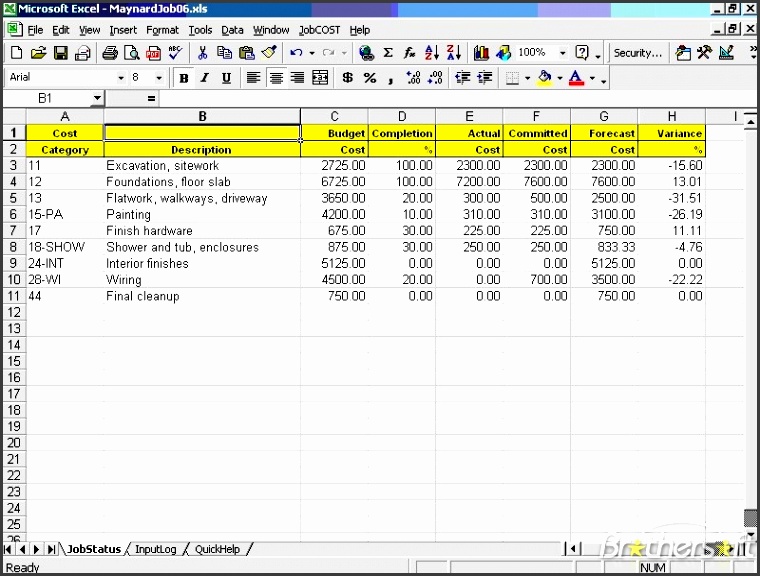Open the File menu
The image size is (760, 576).
pos(35,30)
